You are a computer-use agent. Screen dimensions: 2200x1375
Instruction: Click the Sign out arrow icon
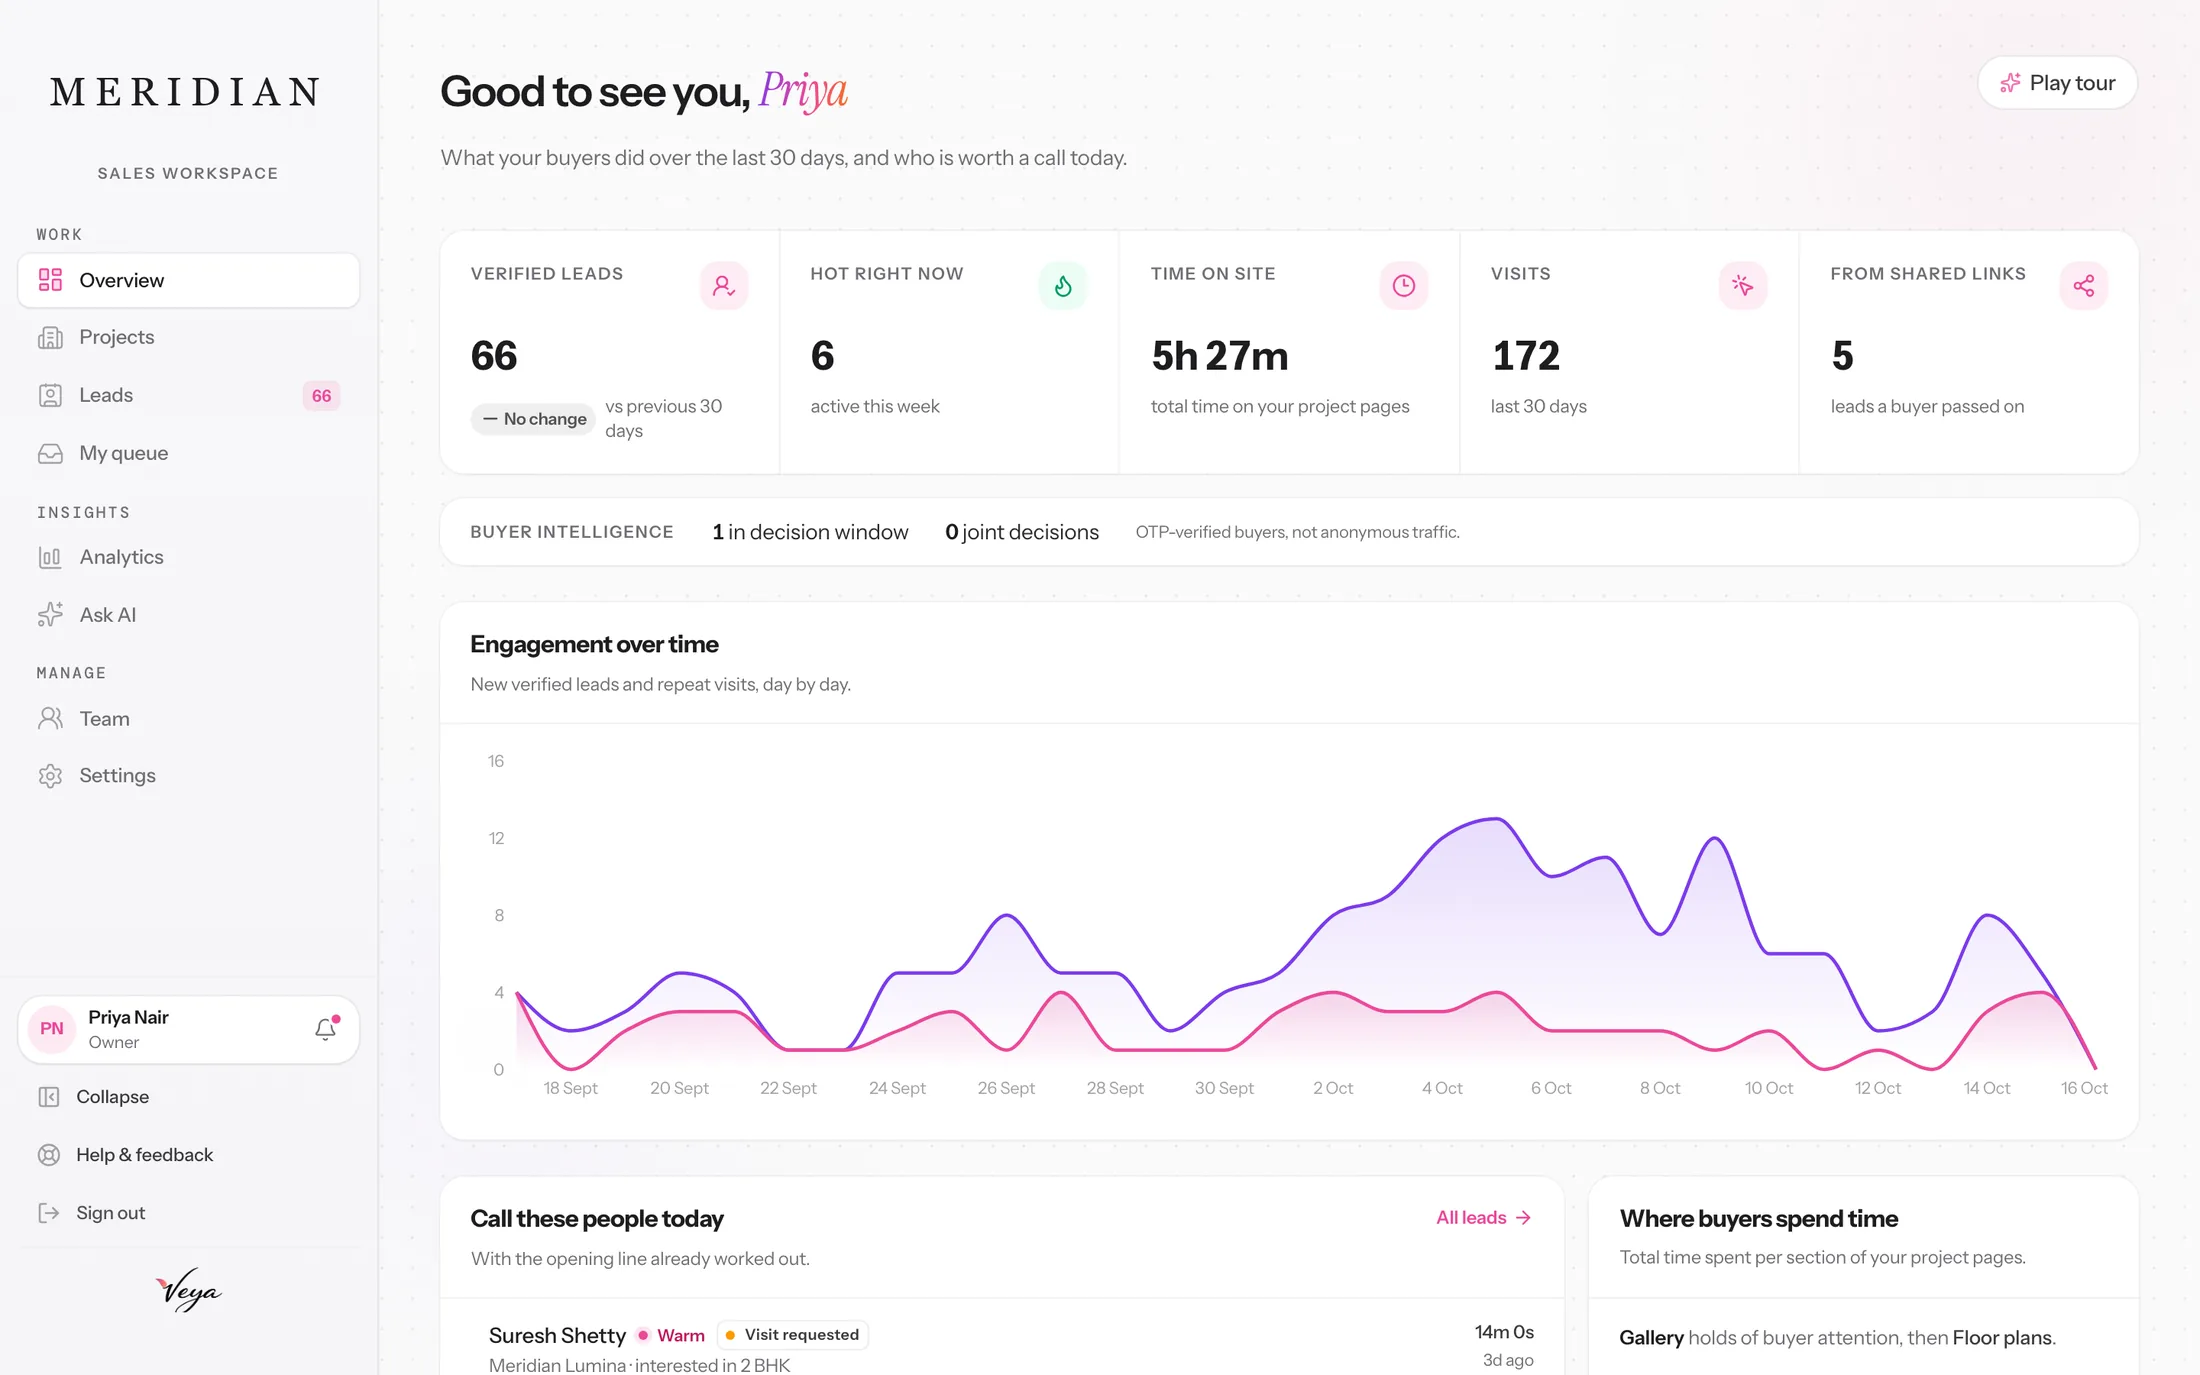pos(49,1213)
